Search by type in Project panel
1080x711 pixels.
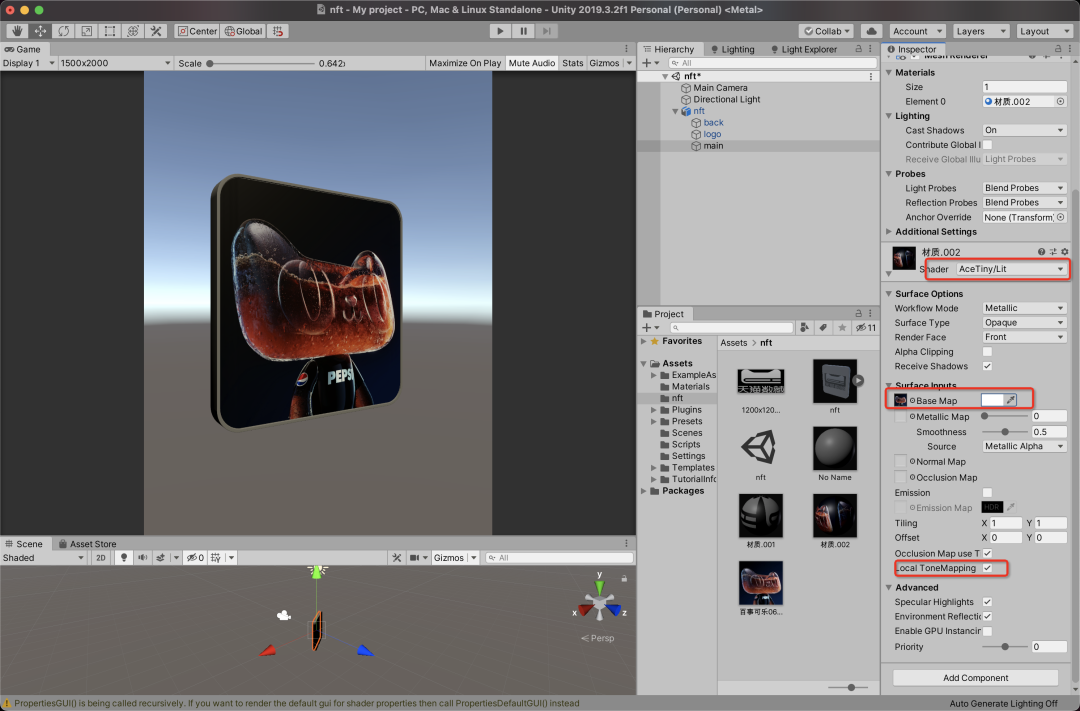coord(804,327)
